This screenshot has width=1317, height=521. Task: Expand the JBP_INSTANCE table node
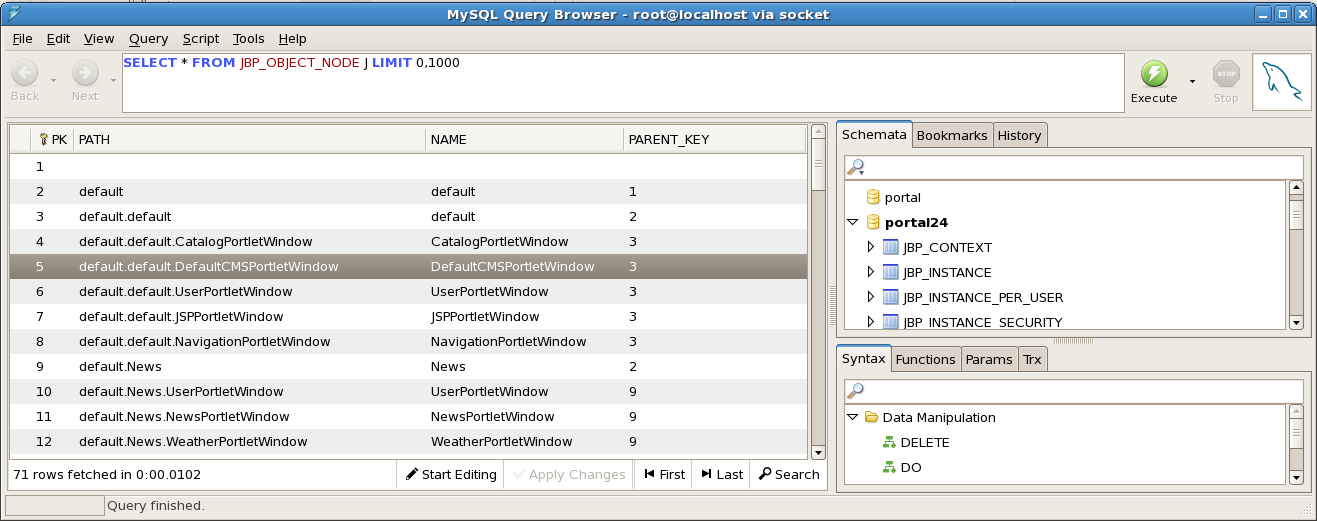(870, 272)
